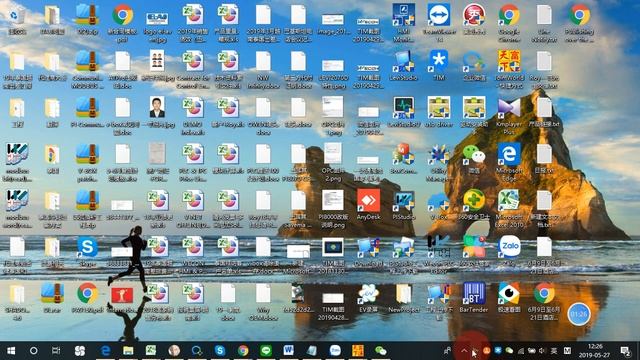The width and height of the screenshot is (640, 360).
Task: Open the 天富下 orange desktop shortcut
Action: click(x=509, y=61)
